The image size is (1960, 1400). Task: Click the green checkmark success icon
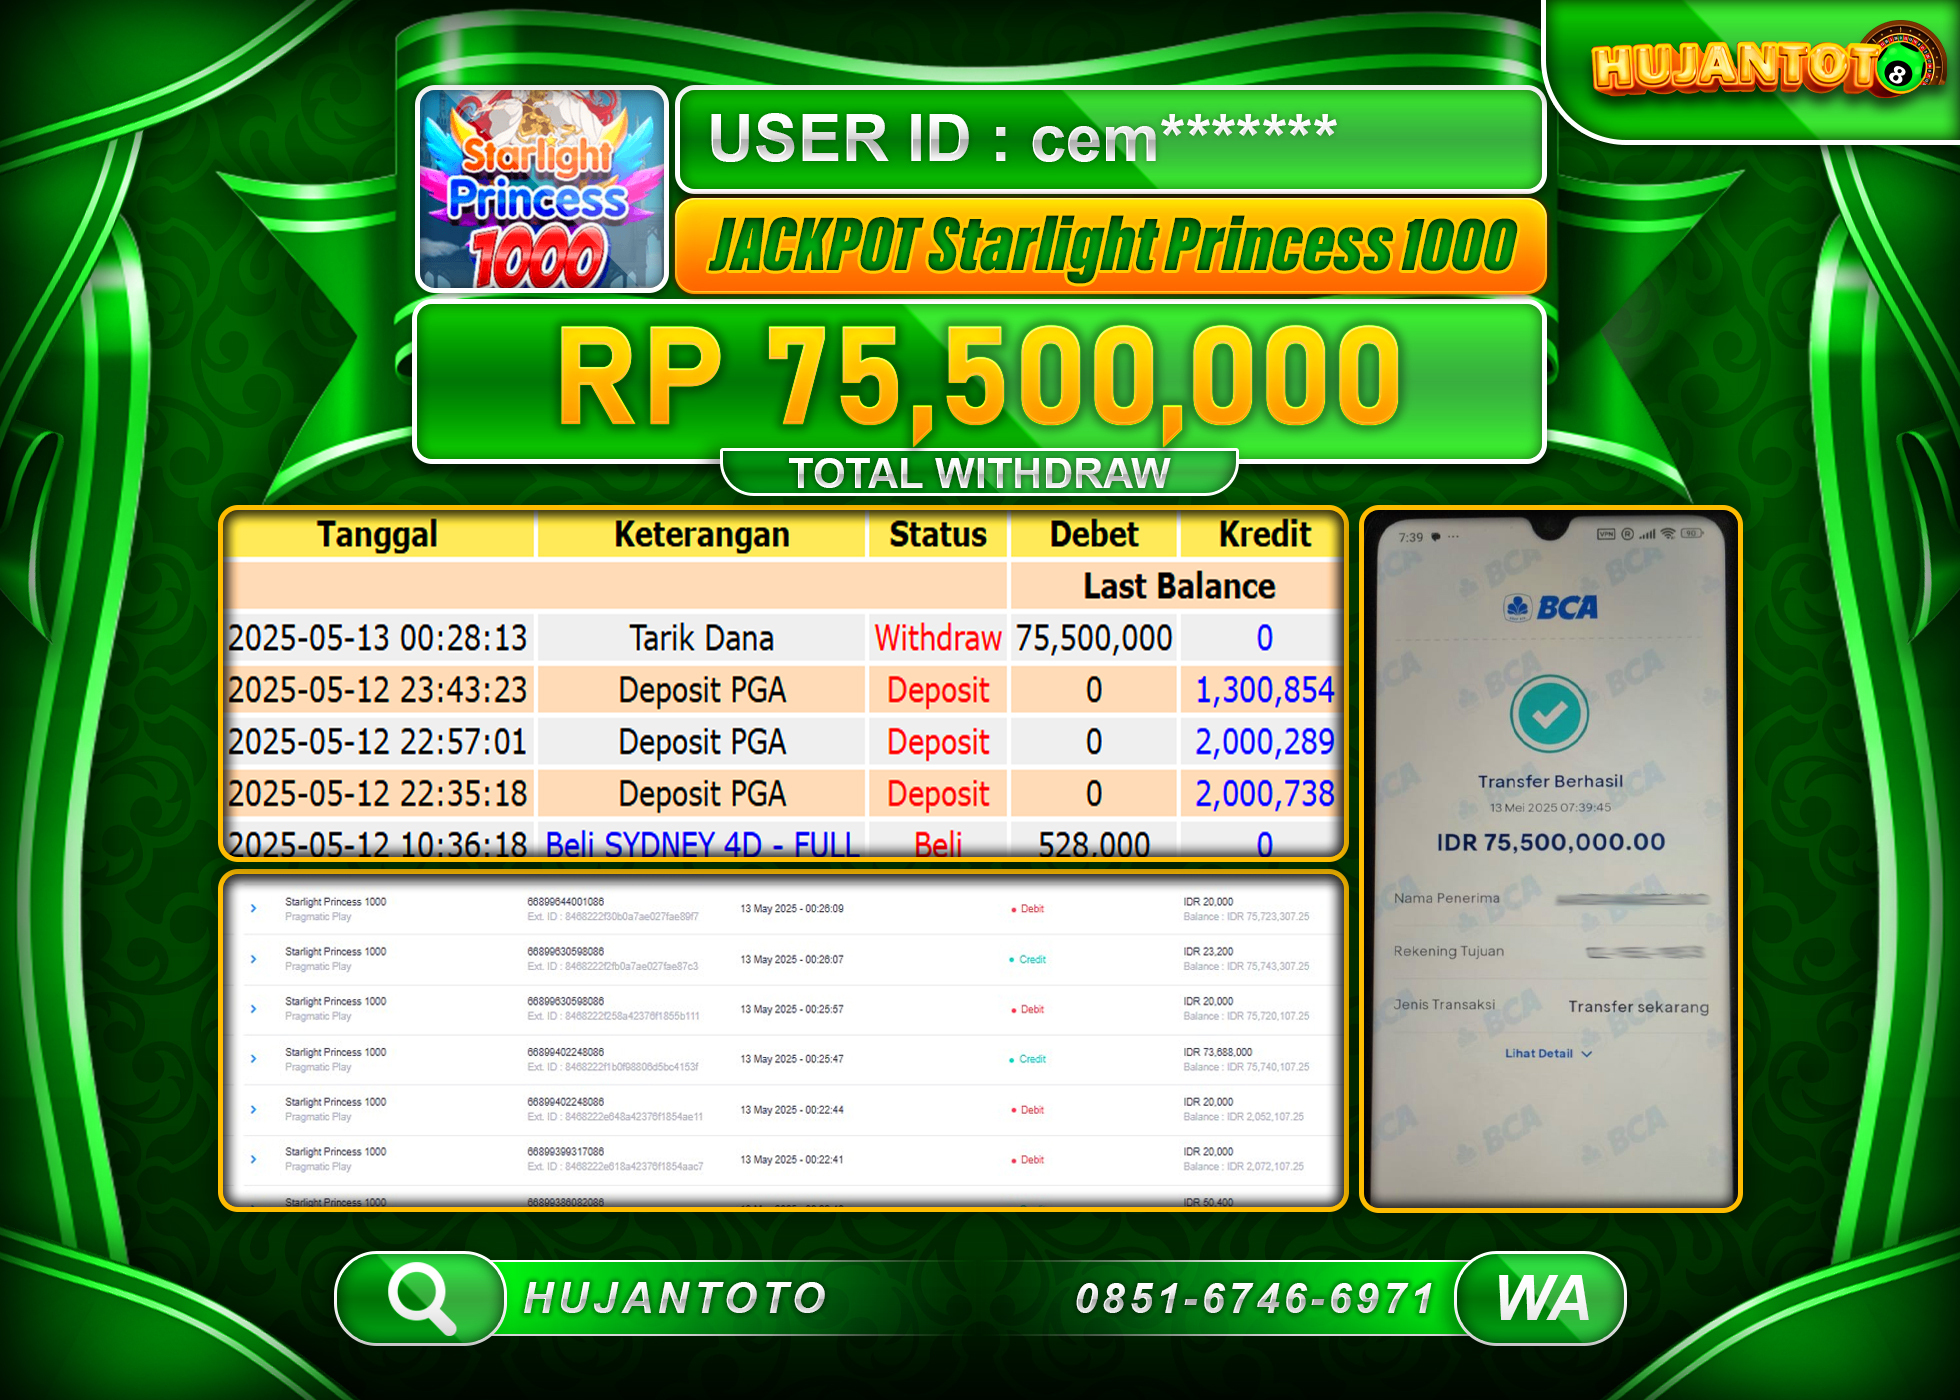(x=1549, y=713)
